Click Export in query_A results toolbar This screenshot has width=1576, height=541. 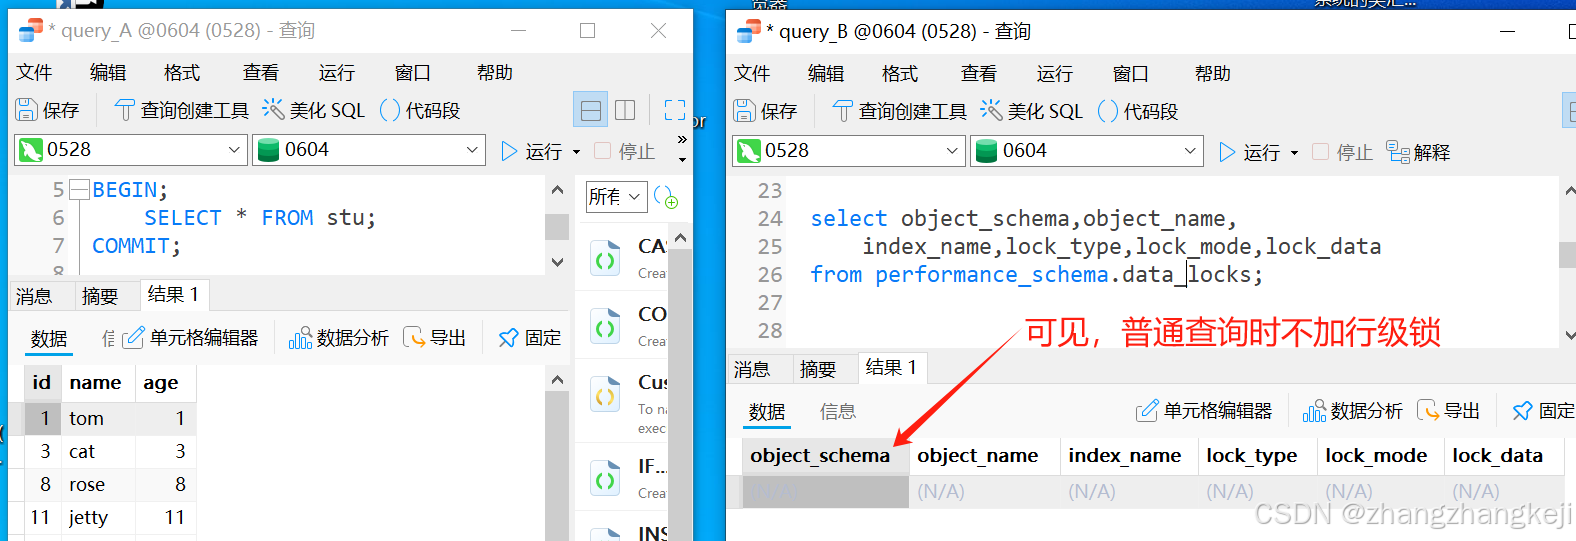[434, 338]
